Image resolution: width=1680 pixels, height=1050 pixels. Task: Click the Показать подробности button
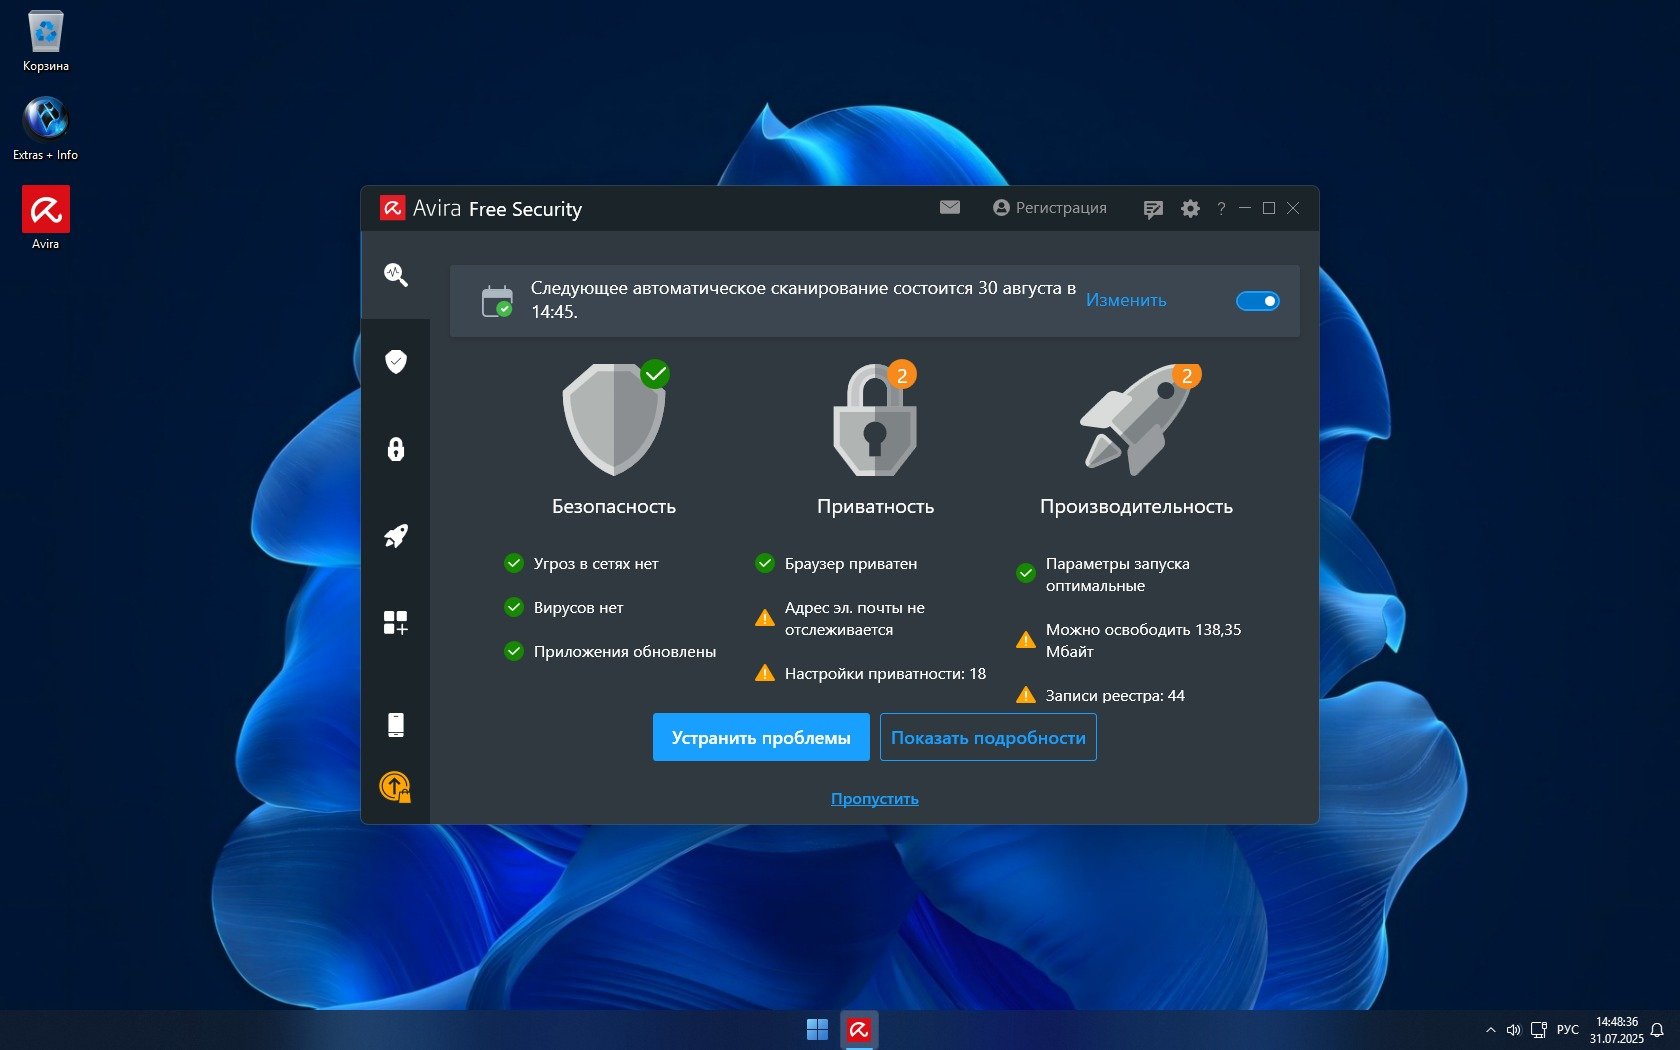tap(987, 738)
